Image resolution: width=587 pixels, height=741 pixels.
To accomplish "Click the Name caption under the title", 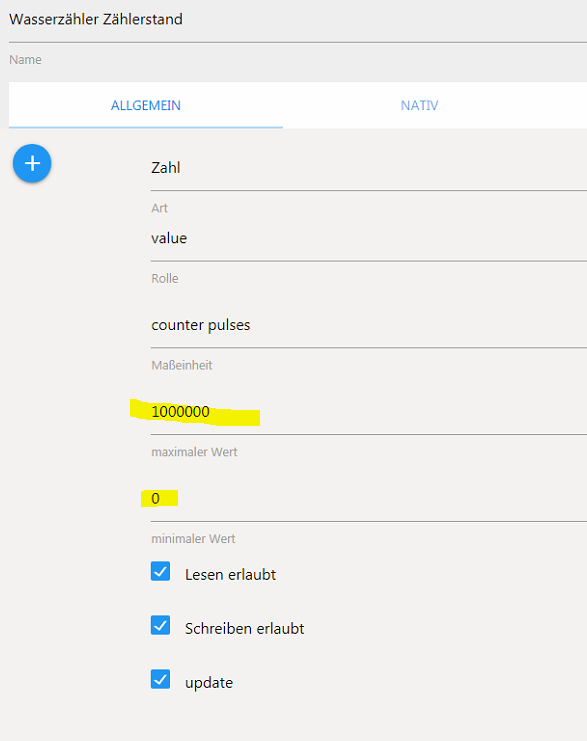I will [26, 60].
